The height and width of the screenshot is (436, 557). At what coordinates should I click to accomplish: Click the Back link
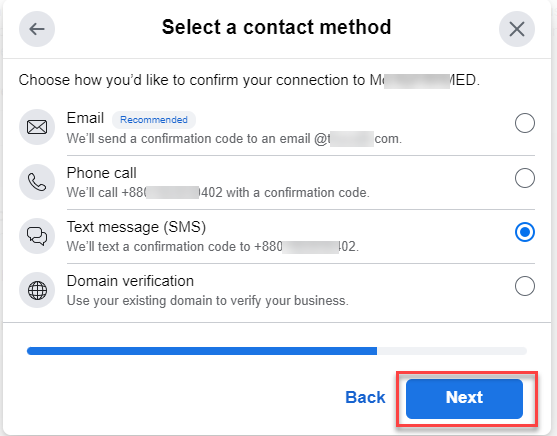click(x=365, y=397)
